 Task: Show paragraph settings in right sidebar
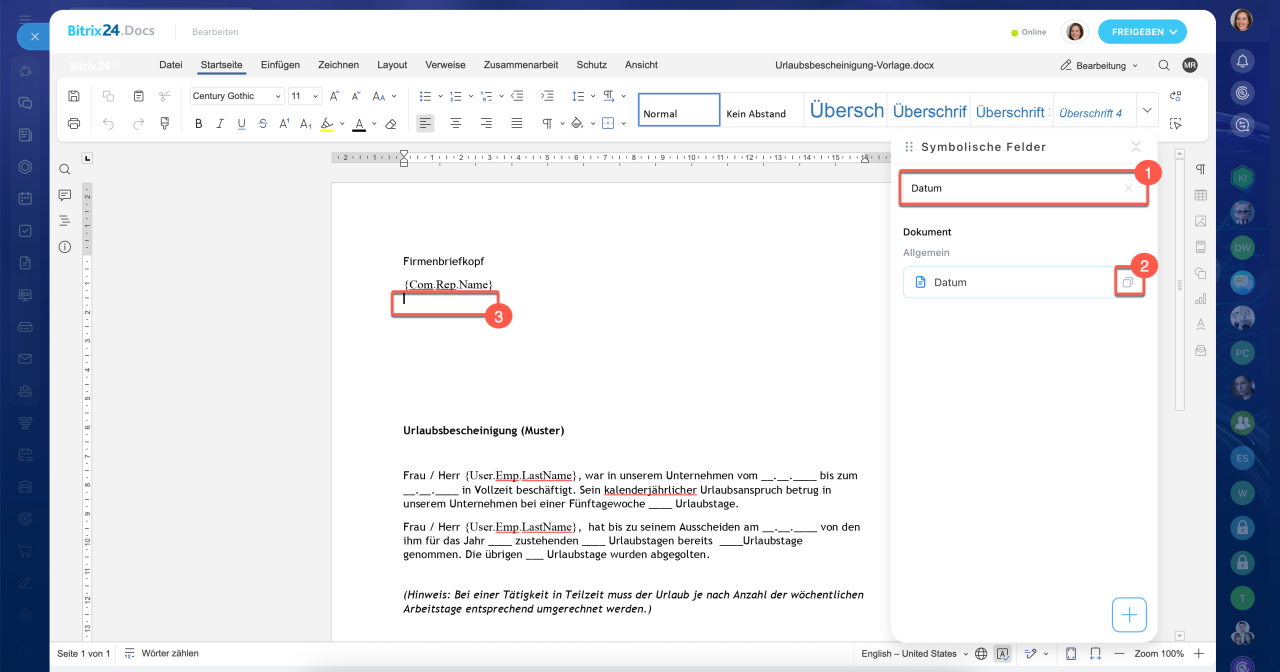1200,169
